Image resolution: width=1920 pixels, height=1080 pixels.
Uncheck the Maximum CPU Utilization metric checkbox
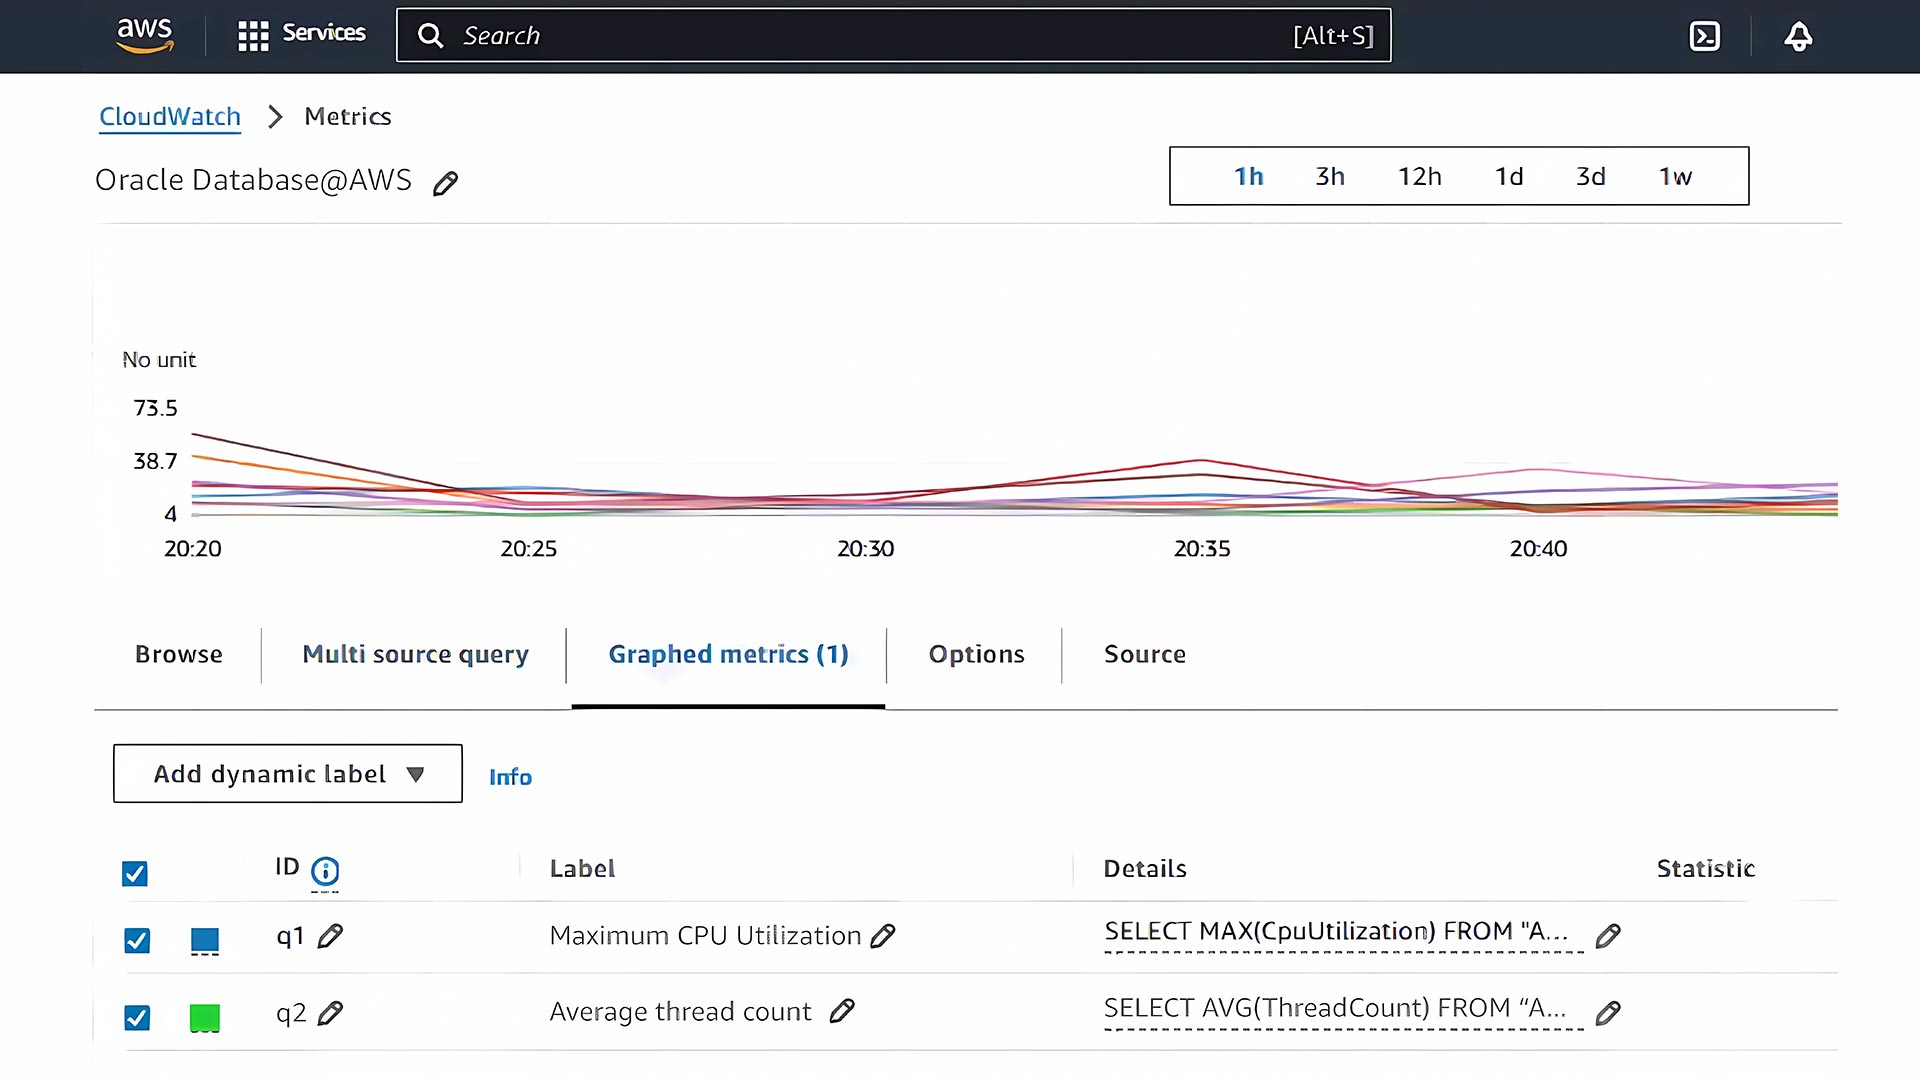tap(136, 940)
